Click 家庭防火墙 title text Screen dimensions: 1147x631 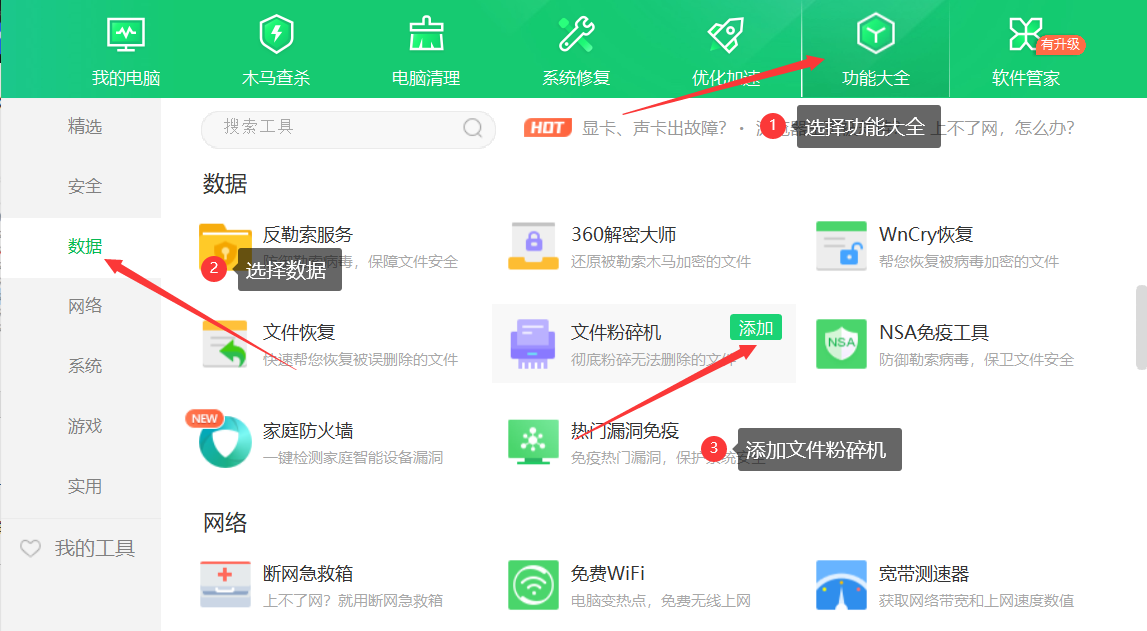[x=308, y=431]
